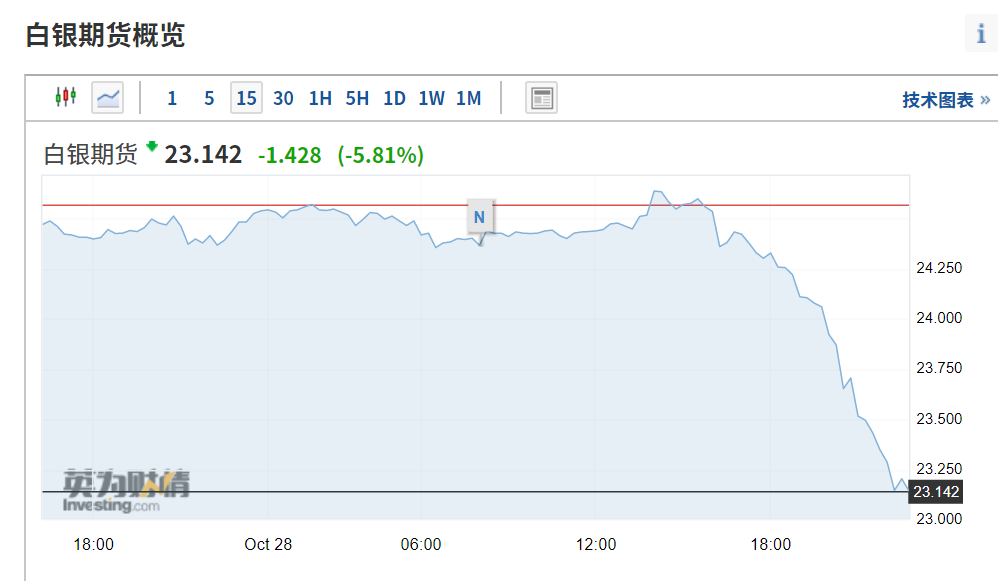Select the 1W timeframe
This screenshot has width=998, height=581.
pos(432,98)
